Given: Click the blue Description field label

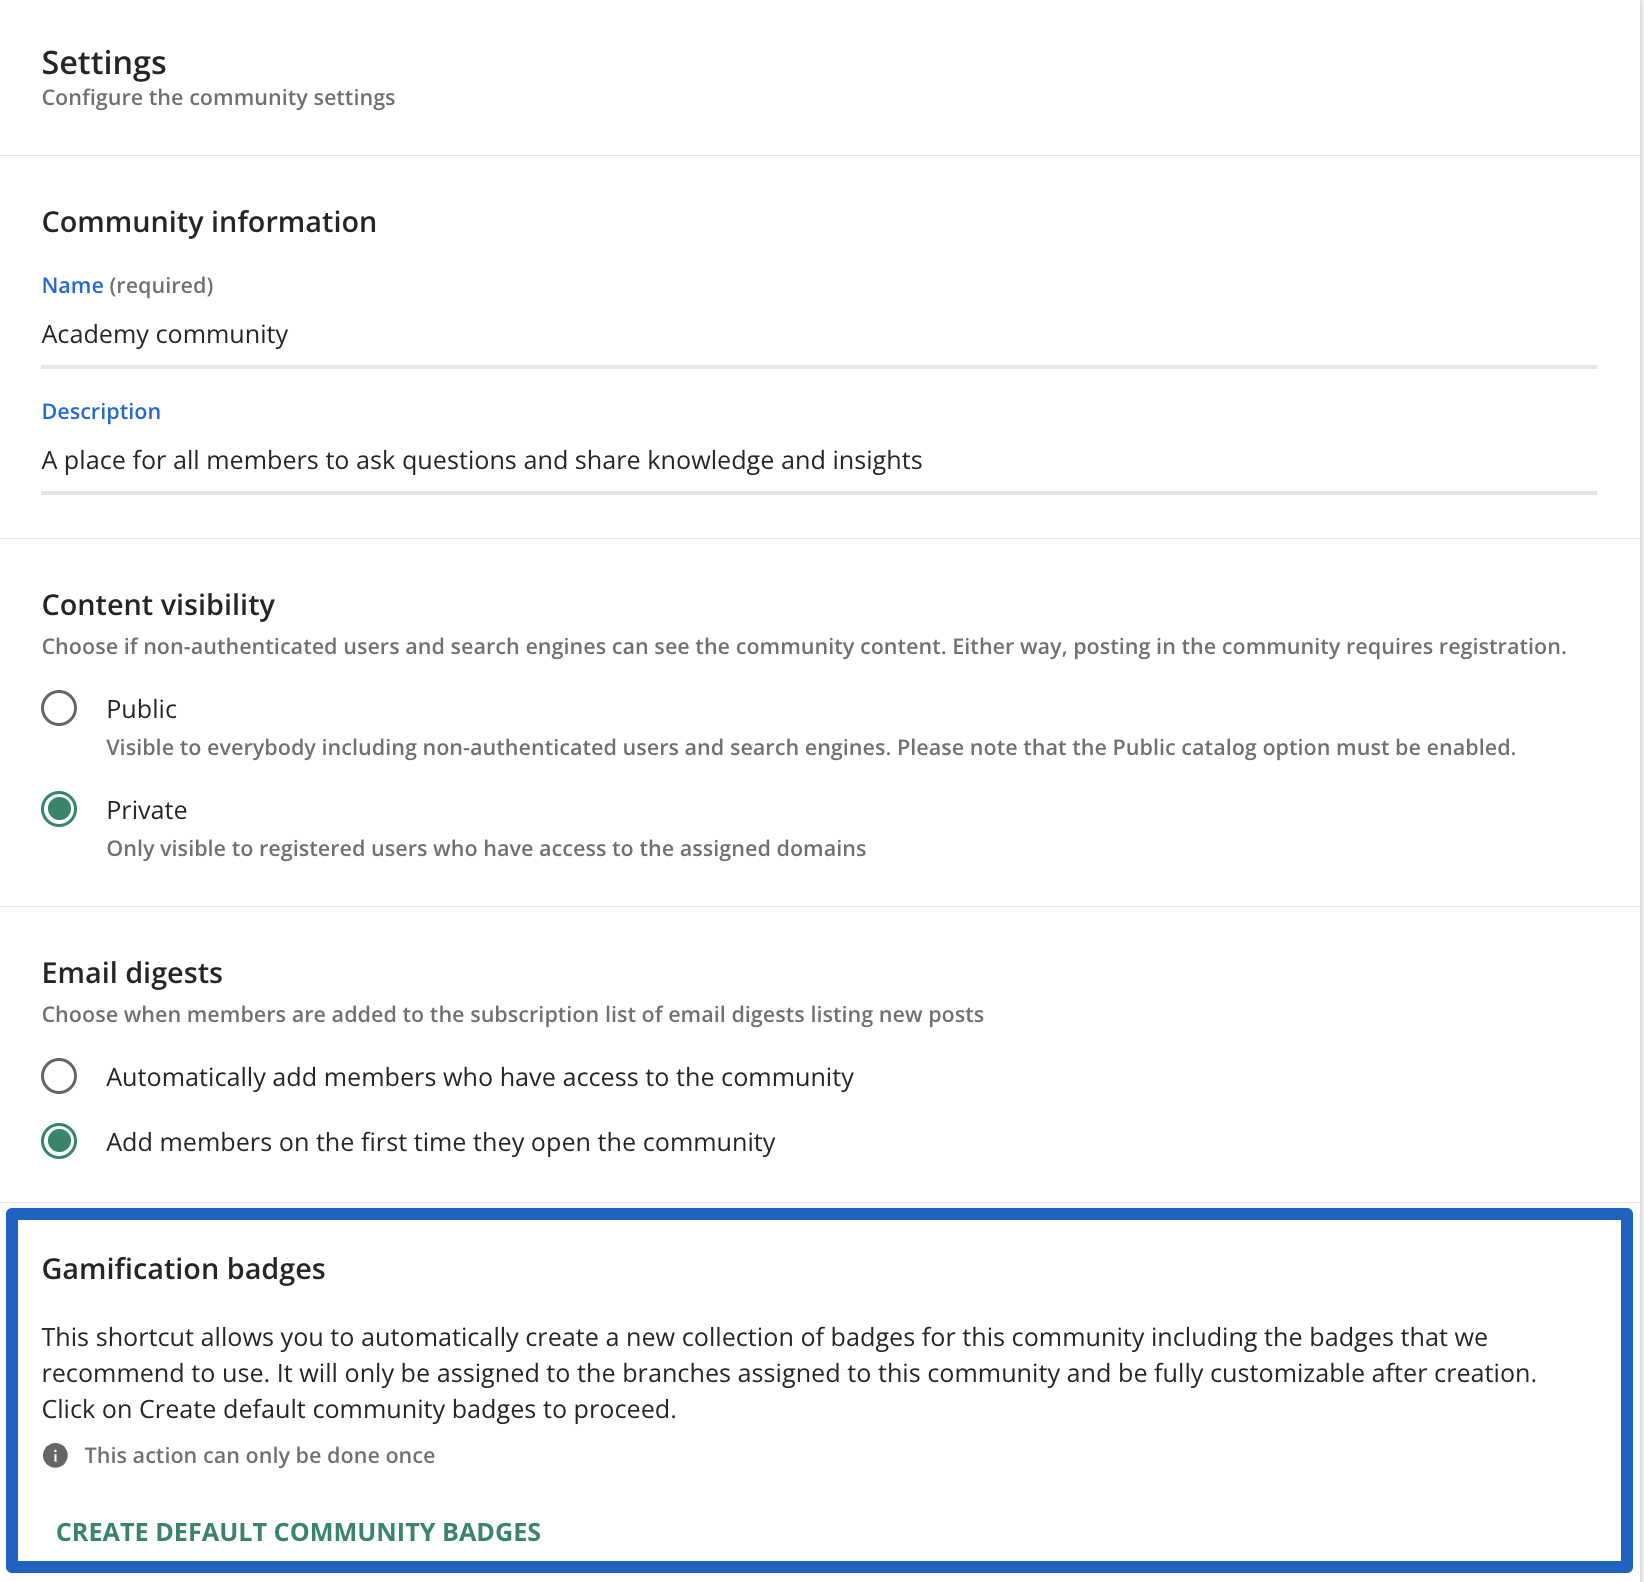Looking at the screenshot, I should coord(101,411).
